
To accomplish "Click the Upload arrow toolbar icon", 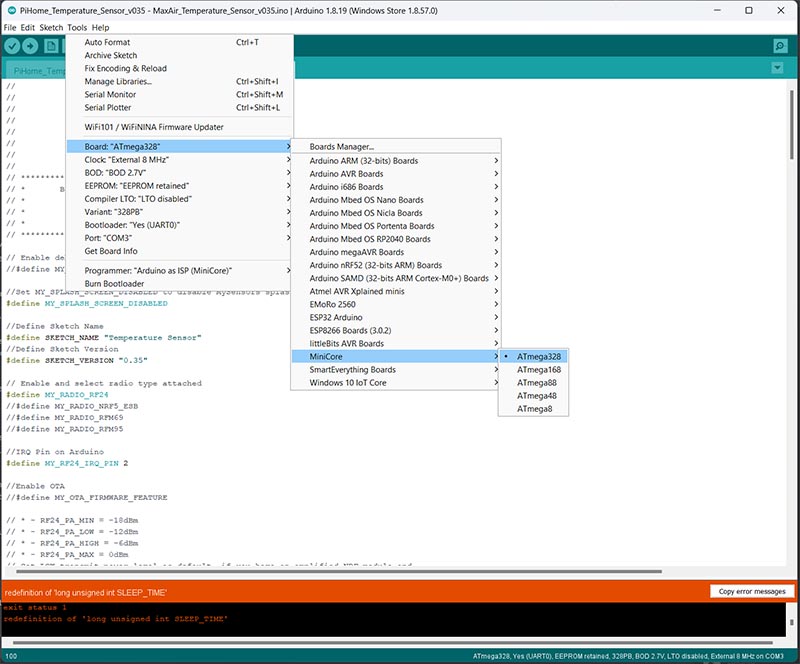I will click(x=31, y=46).
